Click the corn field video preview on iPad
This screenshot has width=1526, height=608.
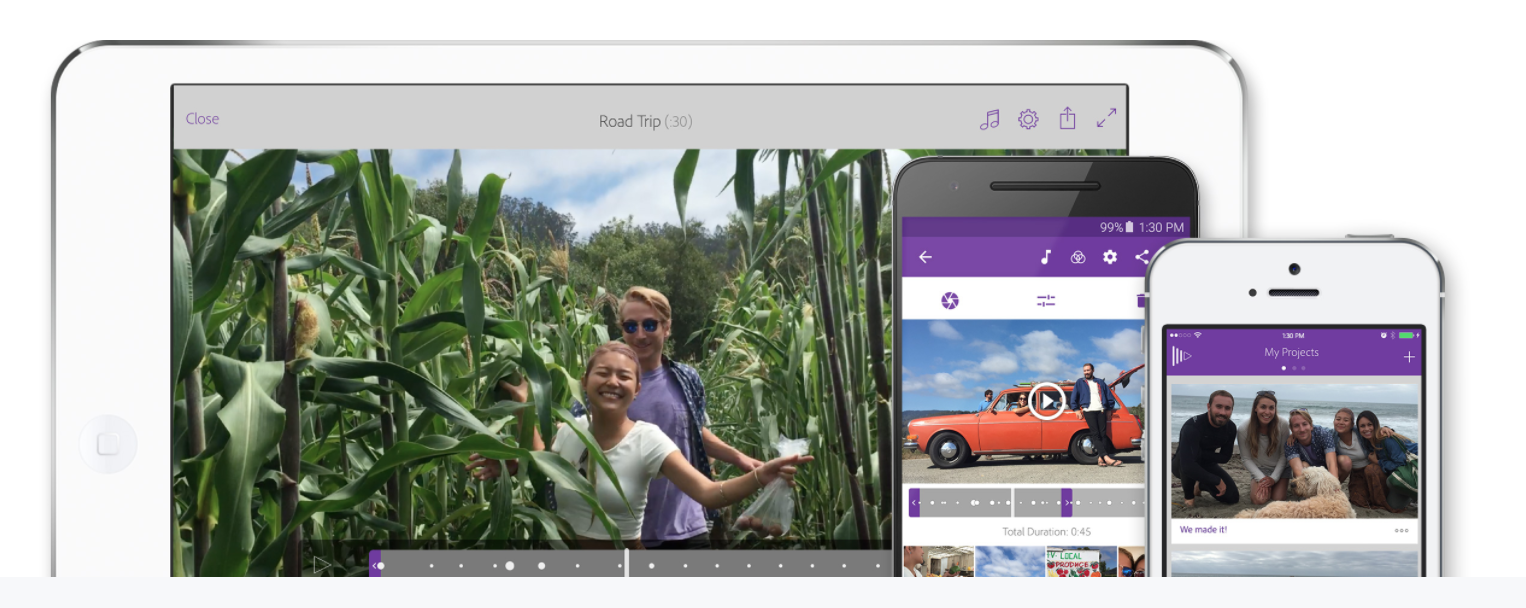(535, 348)
